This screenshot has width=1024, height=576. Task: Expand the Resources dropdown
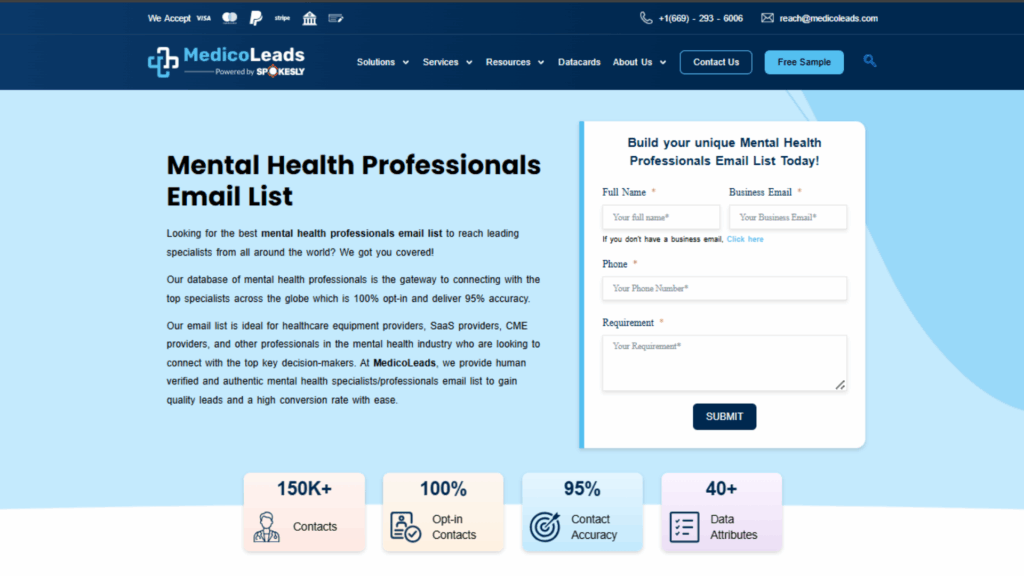click(x=508, y=62)
